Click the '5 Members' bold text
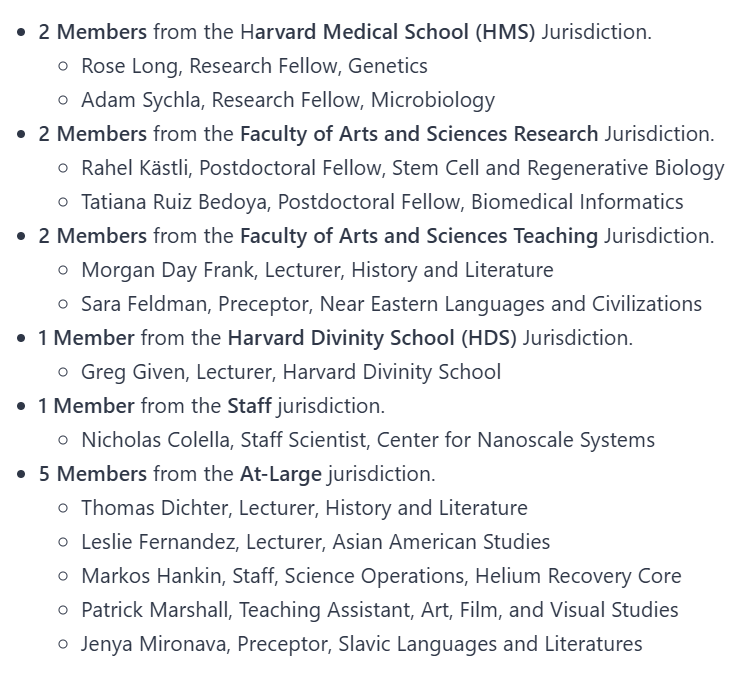The image size is (754, 679). (92, 474)
